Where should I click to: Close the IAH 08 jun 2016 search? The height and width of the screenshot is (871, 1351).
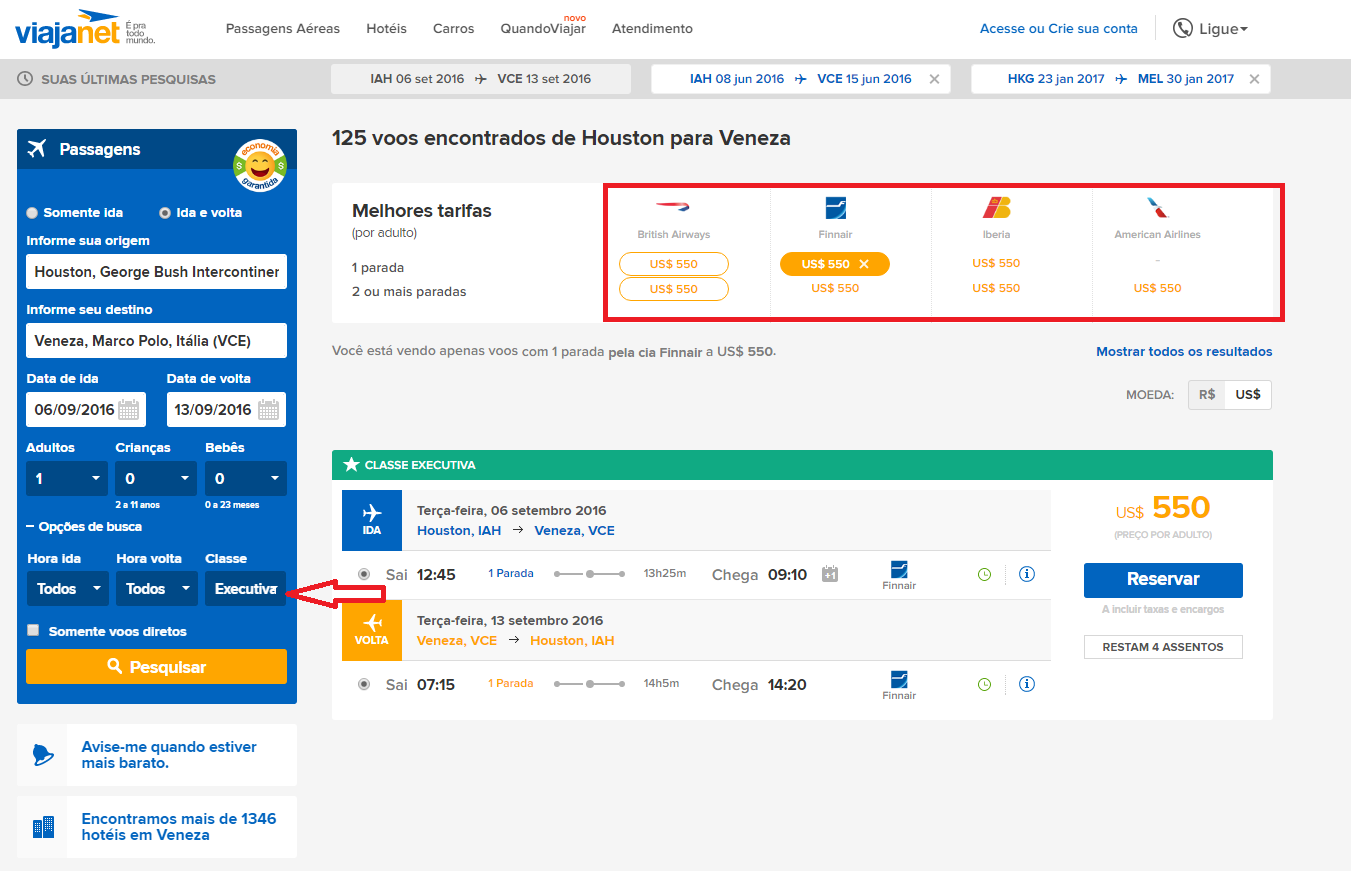pos(934,79)
